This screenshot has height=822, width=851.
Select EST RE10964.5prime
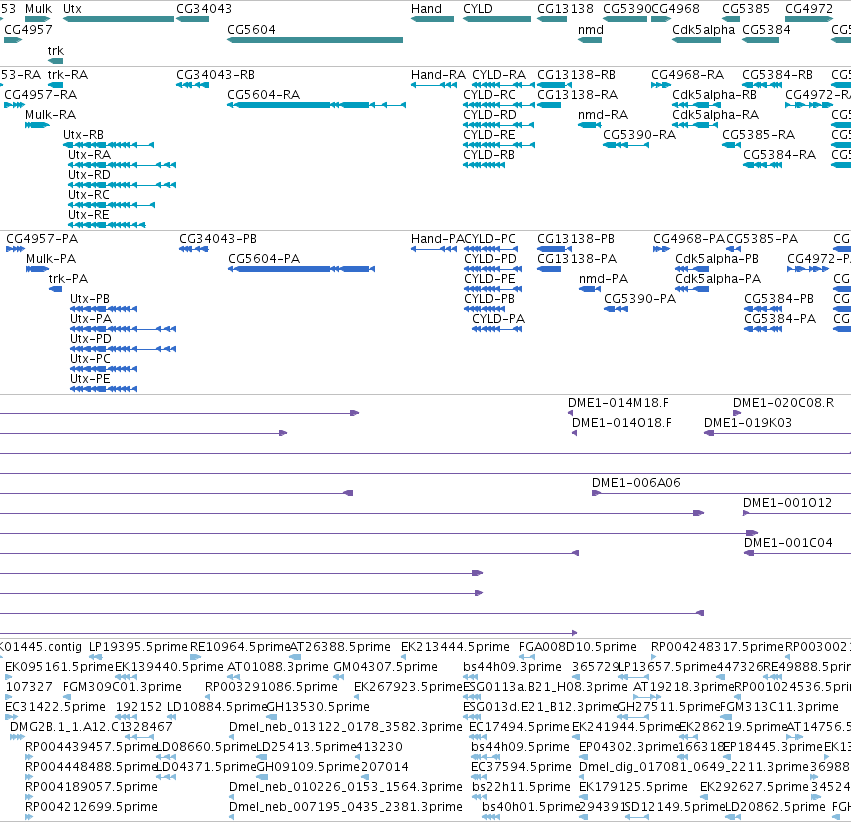196,657
